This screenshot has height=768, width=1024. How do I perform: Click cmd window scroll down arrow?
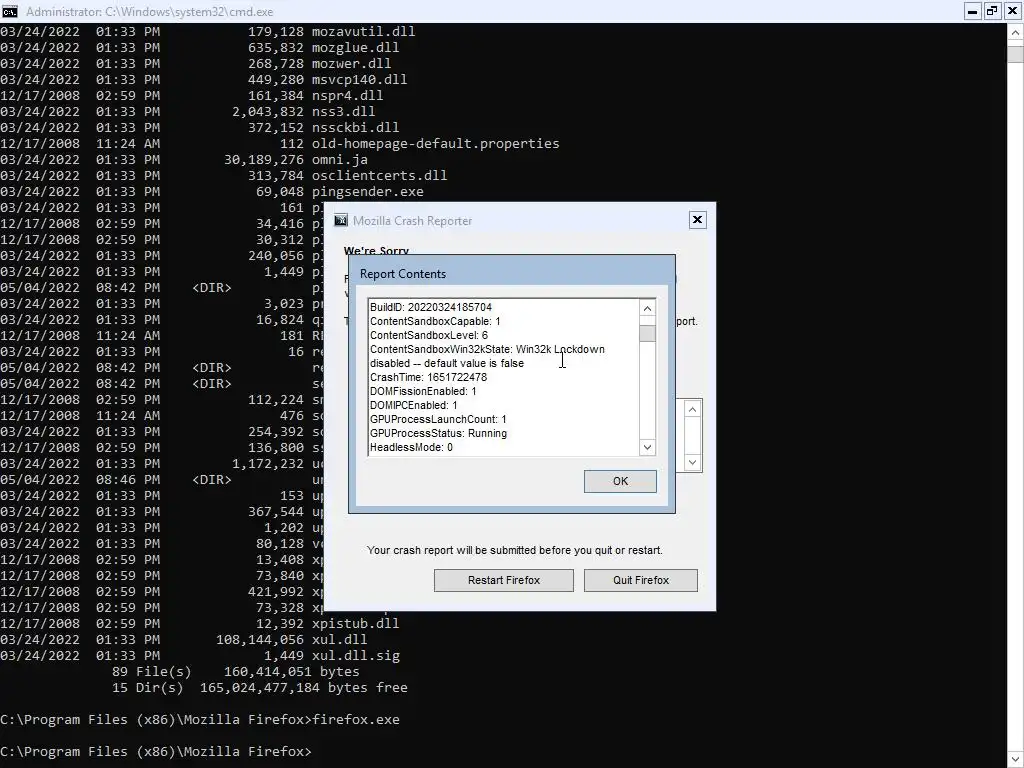click(1016, 760)
